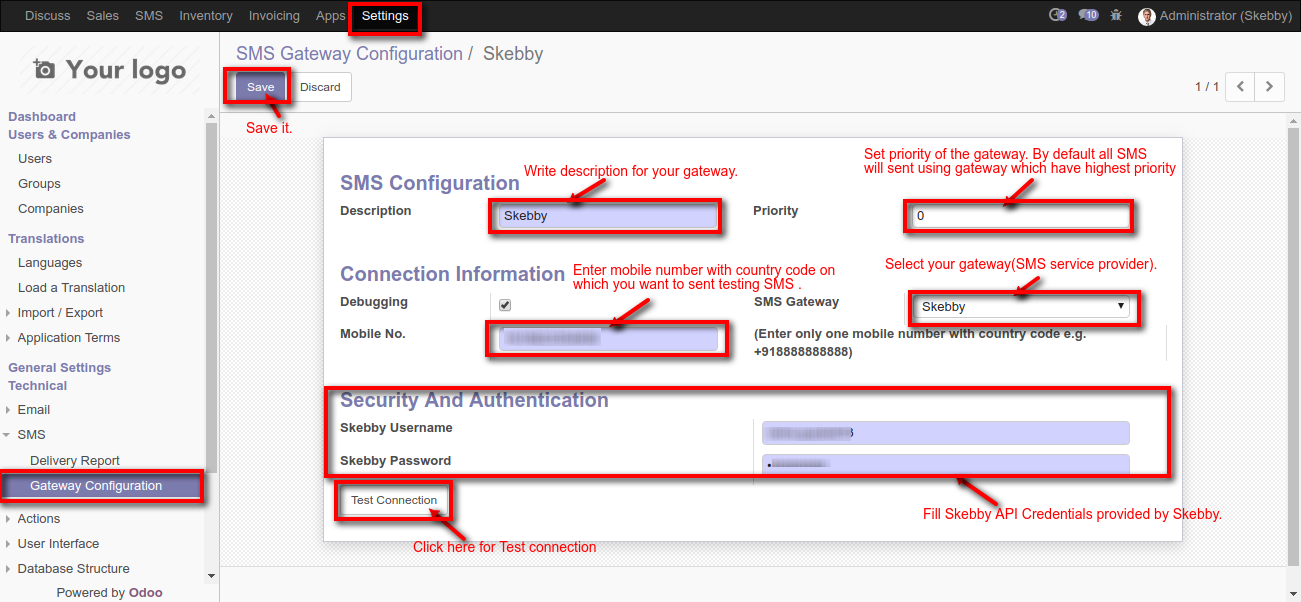Open the Settings menu
Viewport: 1301px width, 602px height.
[x=385, y=16]
